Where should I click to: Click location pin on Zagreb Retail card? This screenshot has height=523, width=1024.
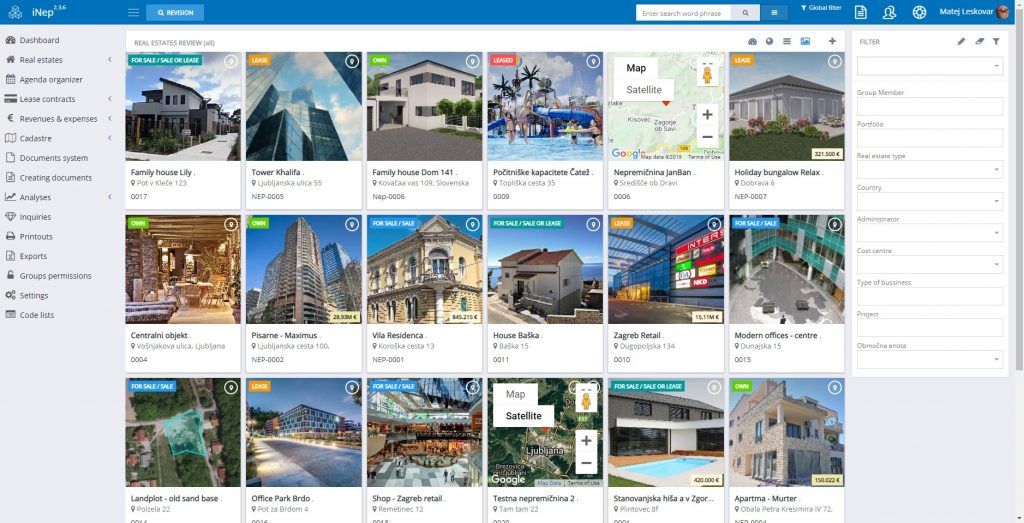coord(714,225)
